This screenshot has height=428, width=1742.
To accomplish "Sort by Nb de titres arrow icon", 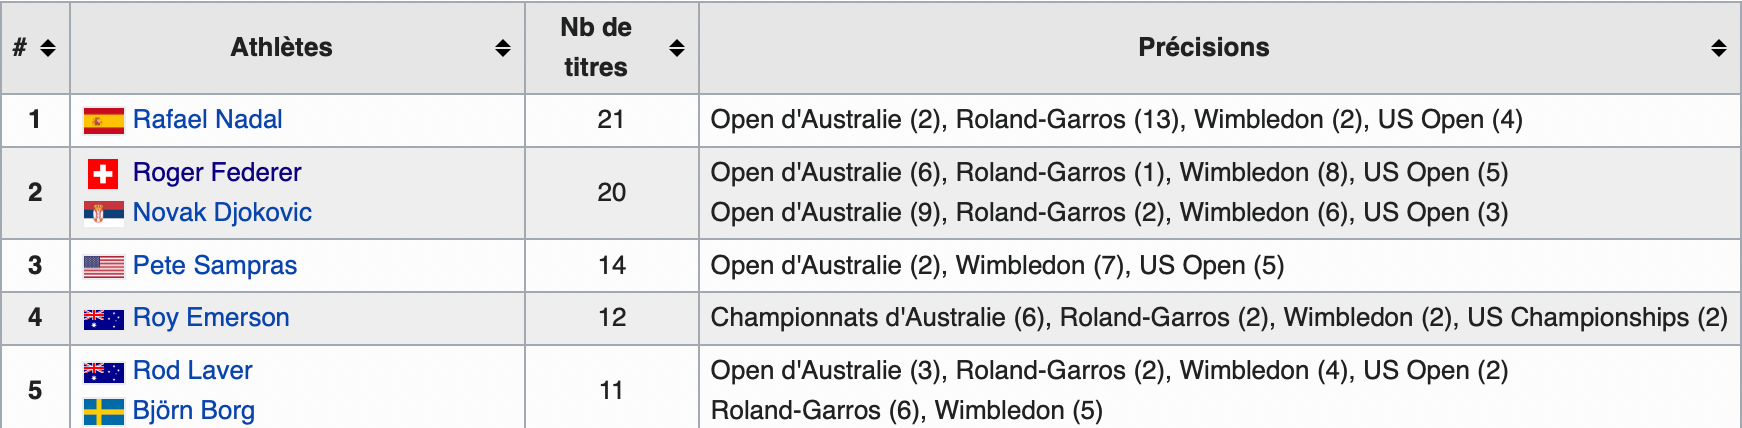I will pyautogui.click(x=677, y=48).
